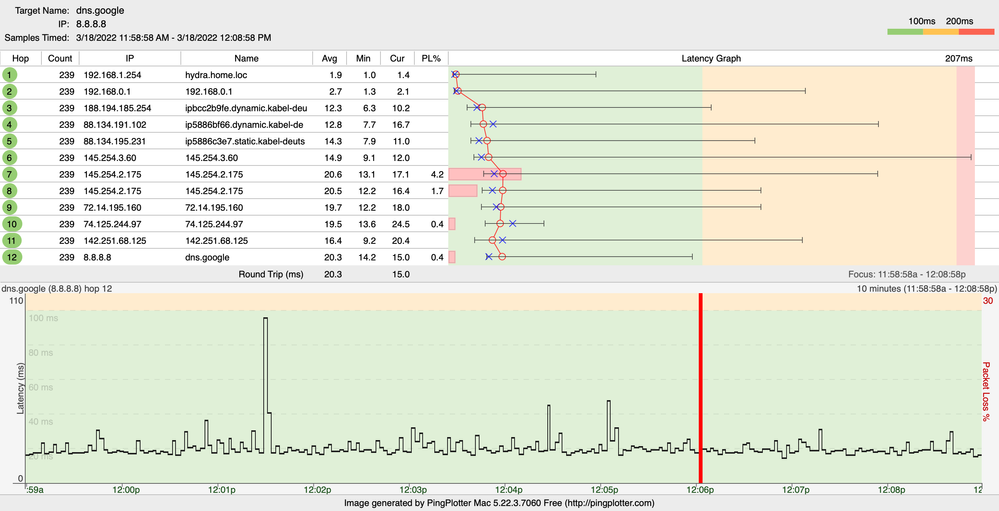The height and width of the screenshot is (511, 999).
Task: Click the packet loss bar for hop 7
Action: [x=485, y=175]
